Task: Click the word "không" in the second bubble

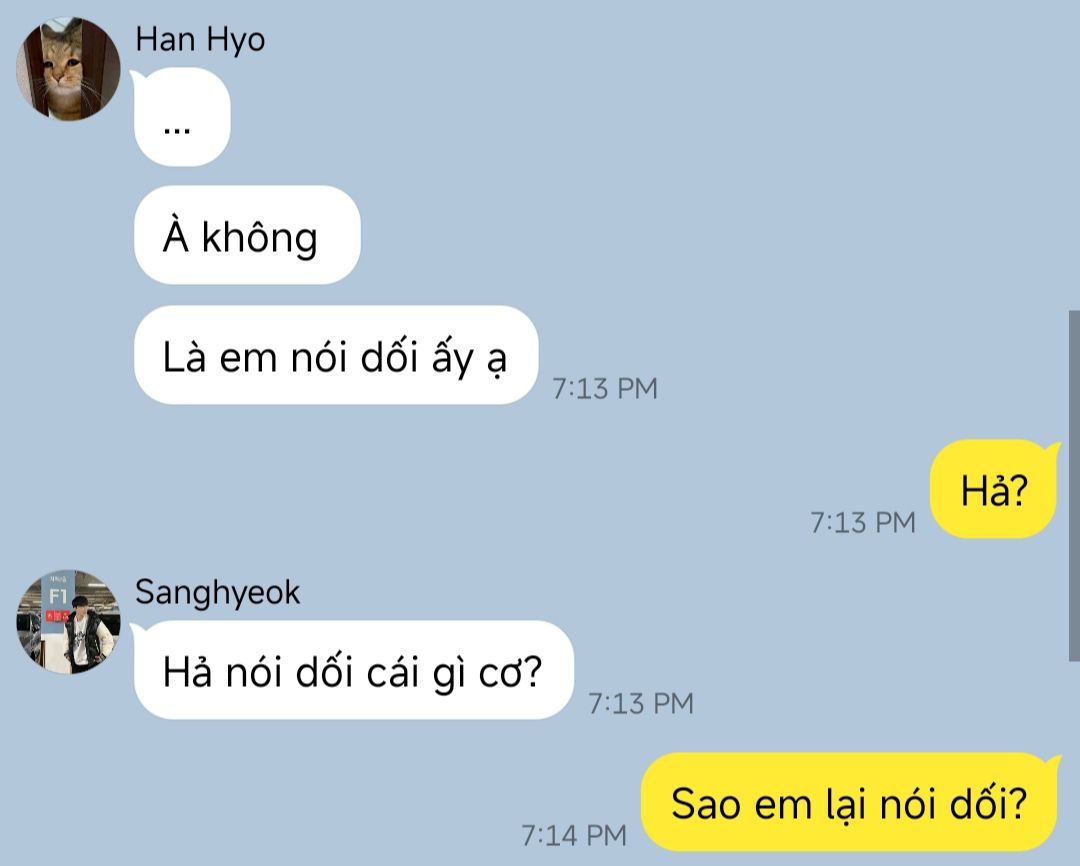Action: tap(260, 238)
